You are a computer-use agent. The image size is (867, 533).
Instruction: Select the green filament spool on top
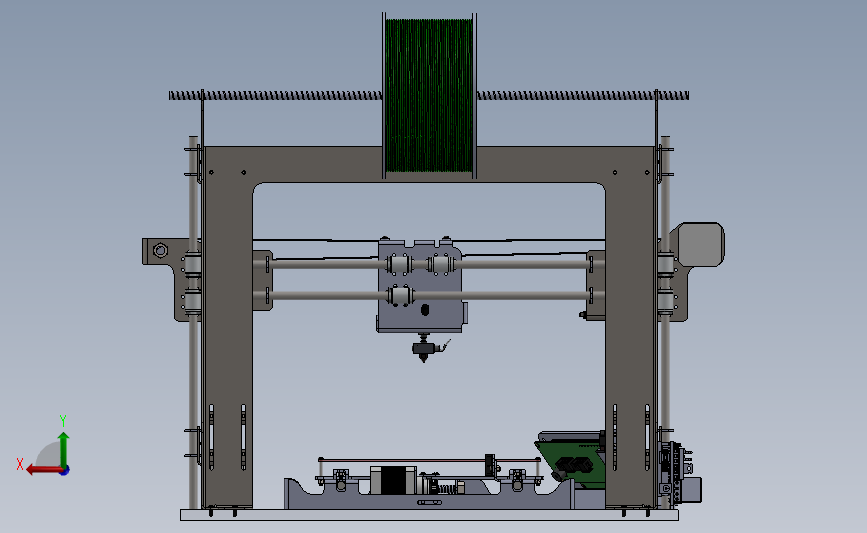tap(429, 96)
